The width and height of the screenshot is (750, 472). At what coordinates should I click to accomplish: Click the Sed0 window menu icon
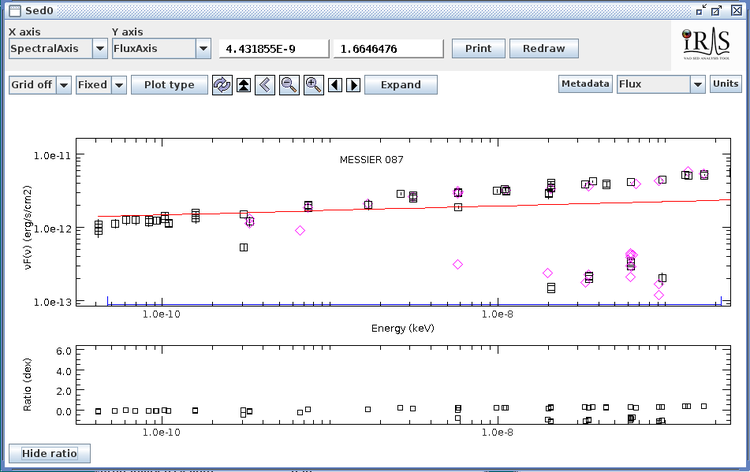[15, 11]
